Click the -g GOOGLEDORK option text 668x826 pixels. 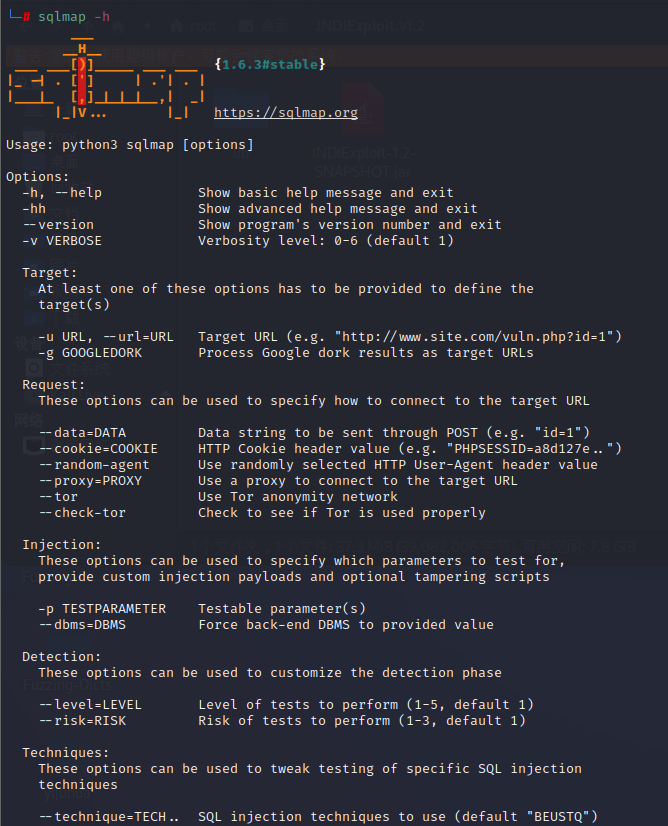pos(90,352)
